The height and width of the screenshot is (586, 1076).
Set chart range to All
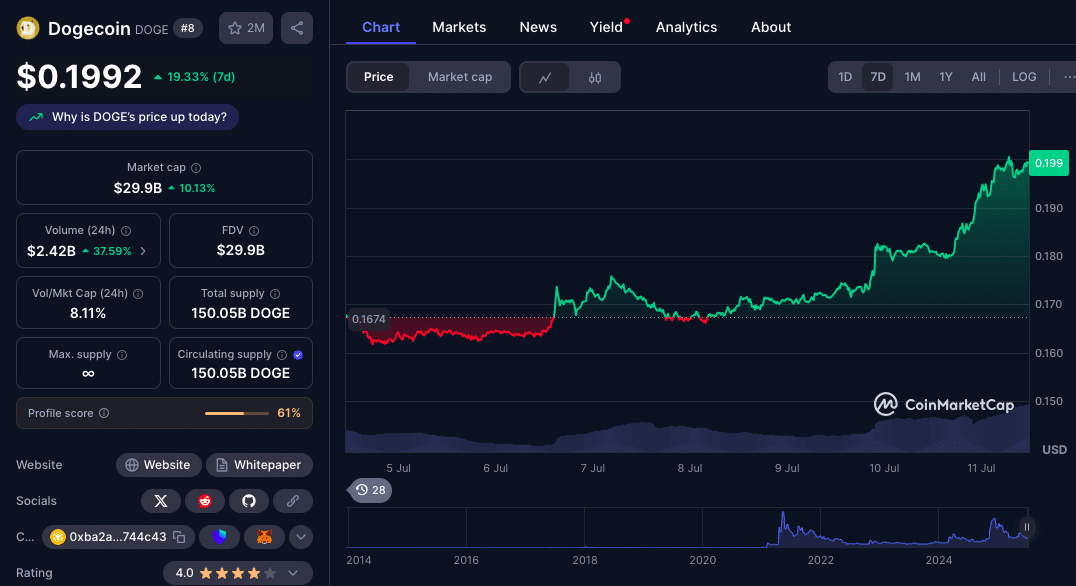click(979, 77)
